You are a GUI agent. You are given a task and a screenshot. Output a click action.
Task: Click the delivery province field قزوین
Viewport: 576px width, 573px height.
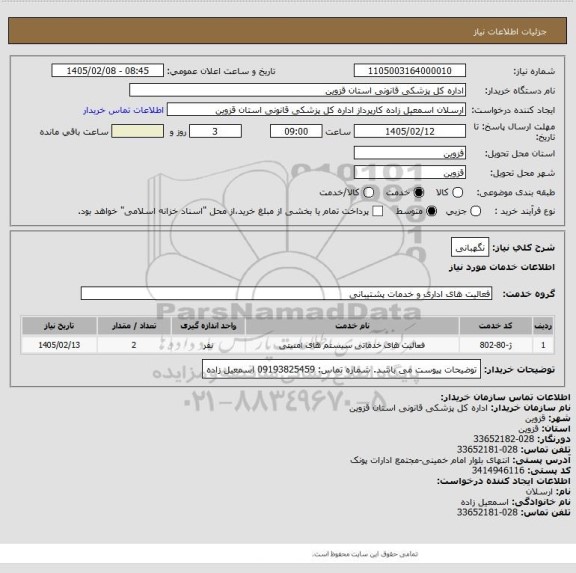[410, 153]
